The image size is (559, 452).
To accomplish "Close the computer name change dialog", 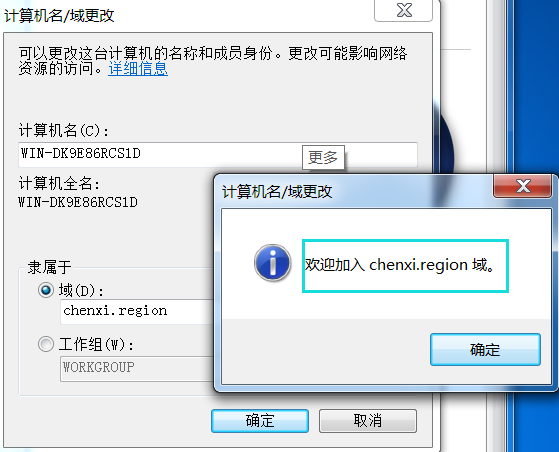I will pyautogui.click(x=404, y=10).
